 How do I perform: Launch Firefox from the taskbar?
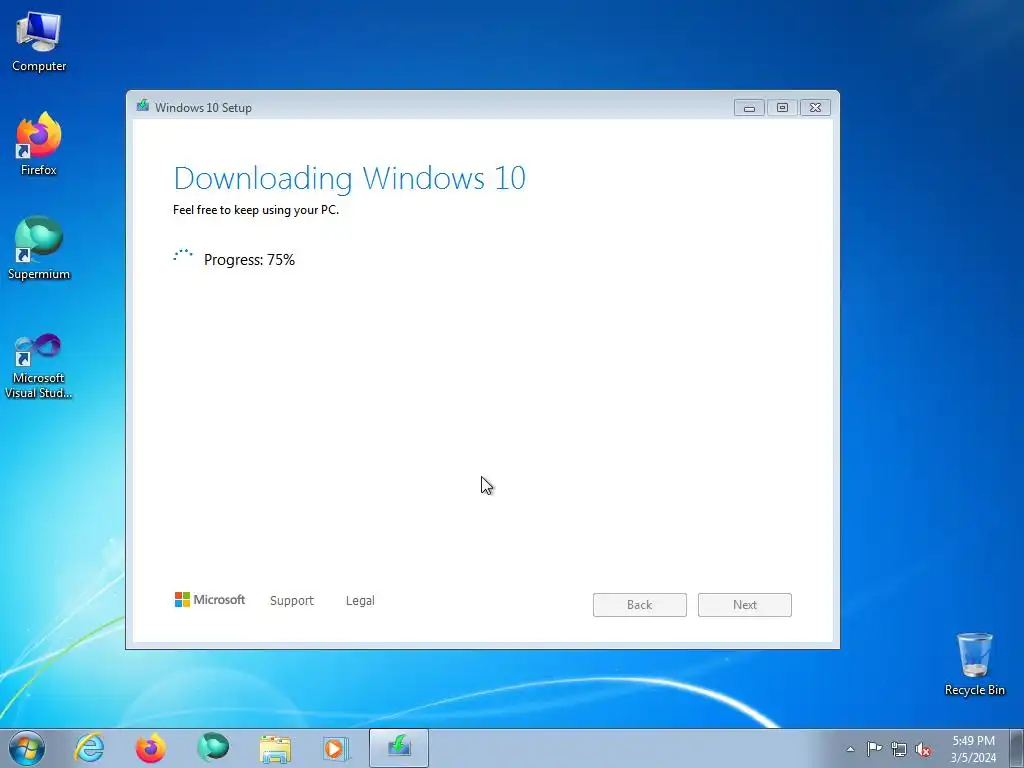tap(150, 748)
